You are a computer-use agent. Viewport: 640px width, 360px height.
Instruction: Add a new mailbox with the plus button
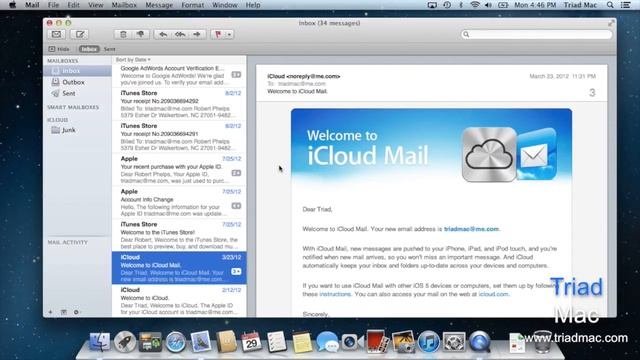coord(51,312)
